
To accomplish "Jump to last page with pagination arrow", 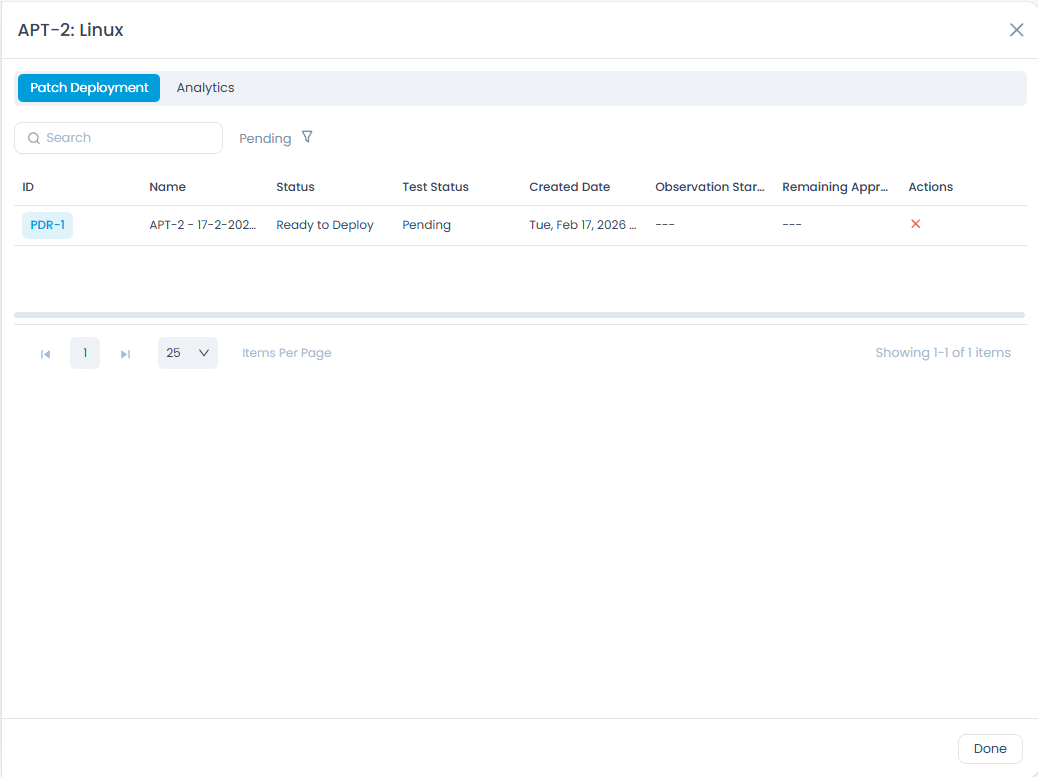I will [x=125, y=353].
